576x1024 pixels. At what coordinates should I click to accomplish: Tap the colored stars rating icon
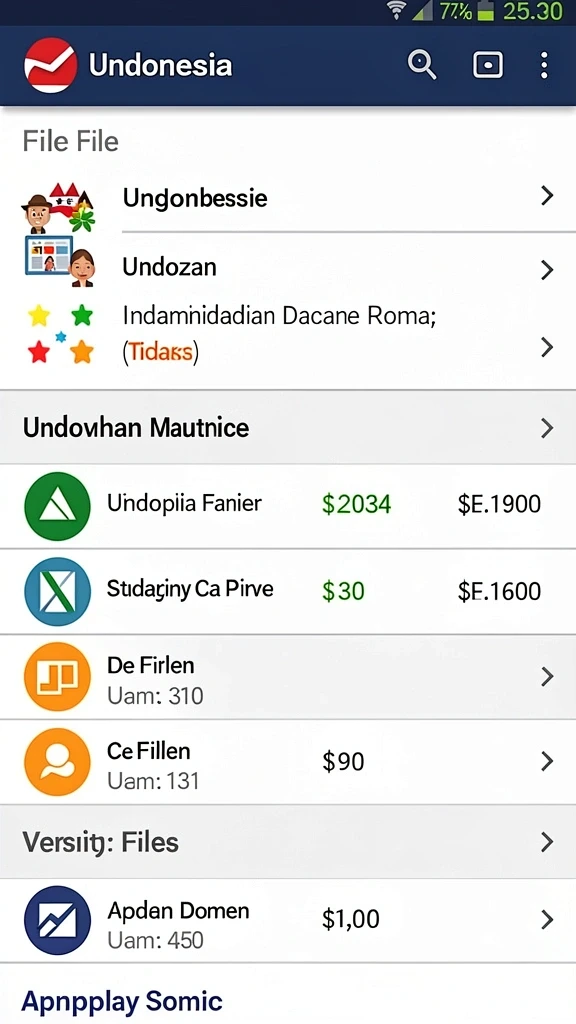pos(61,334)
